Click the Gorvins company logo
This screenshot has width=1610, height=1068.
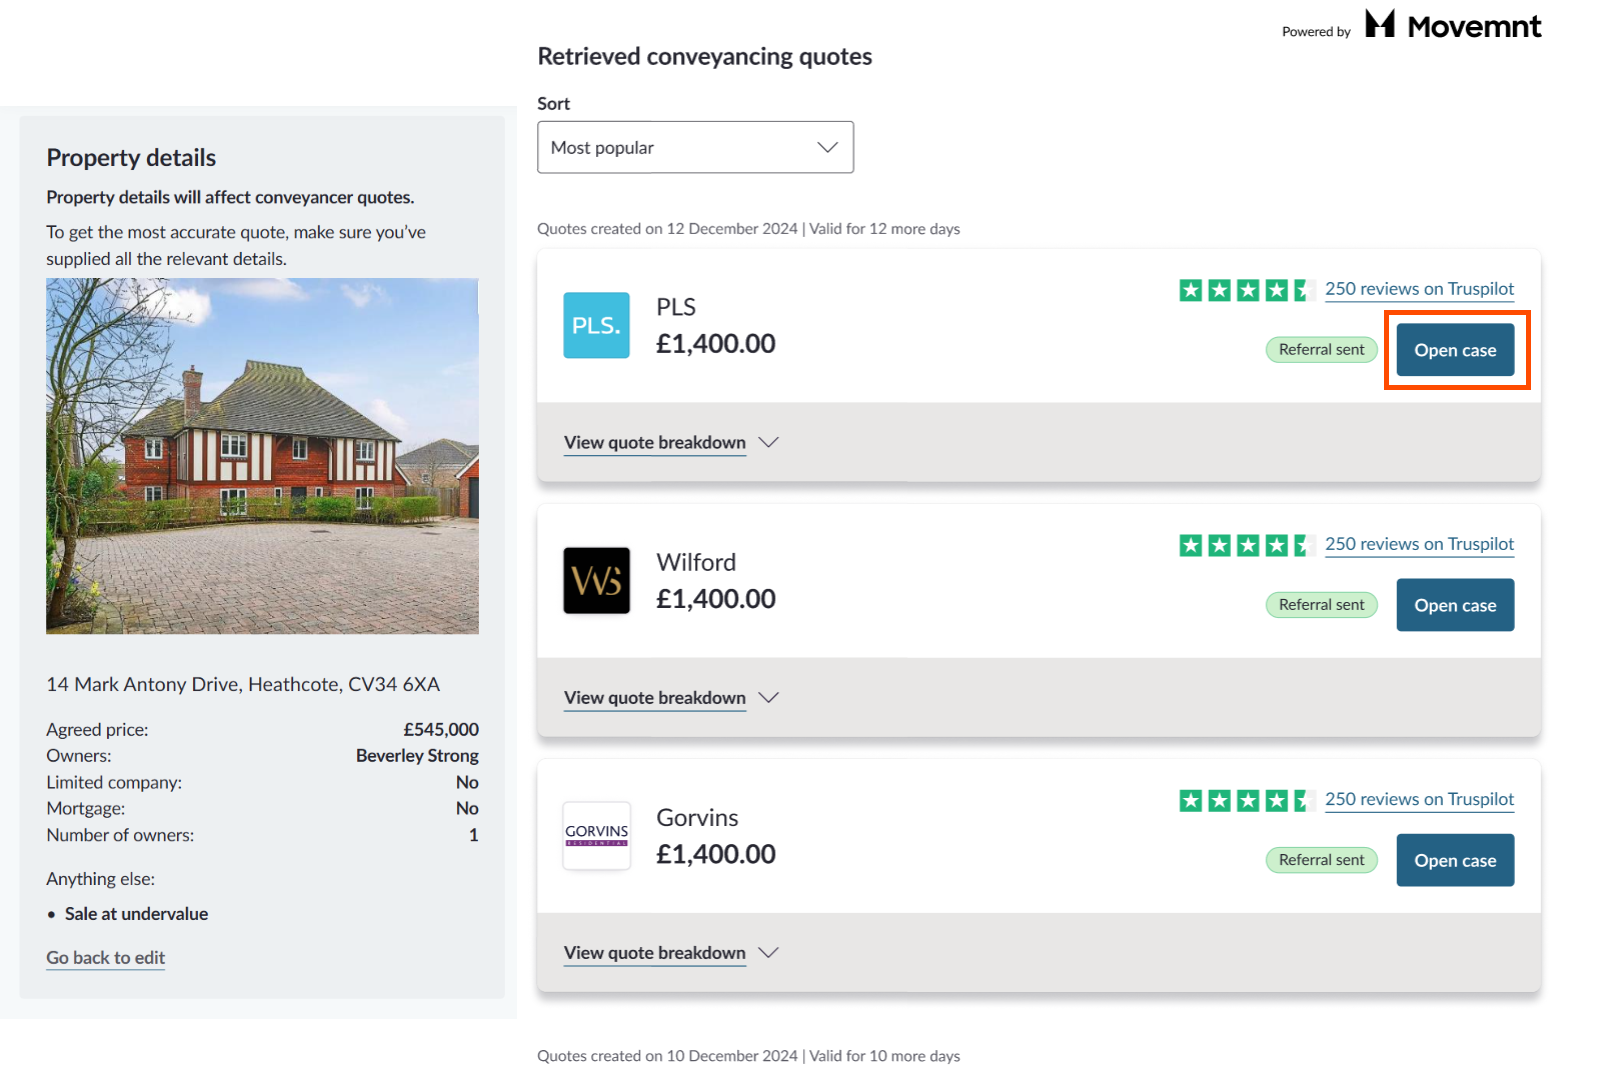(597, 835)
